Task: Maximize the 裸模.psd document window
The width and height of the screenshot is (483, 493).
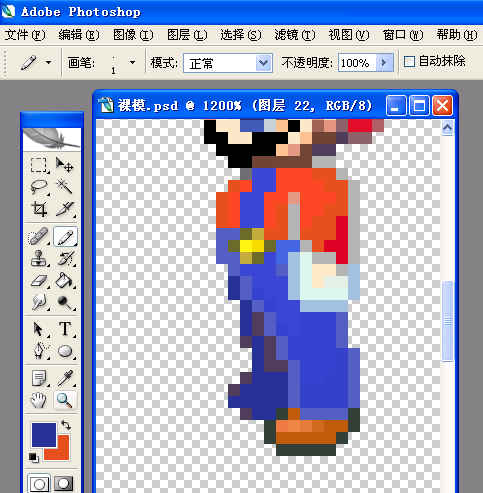Action: point(419,106)
